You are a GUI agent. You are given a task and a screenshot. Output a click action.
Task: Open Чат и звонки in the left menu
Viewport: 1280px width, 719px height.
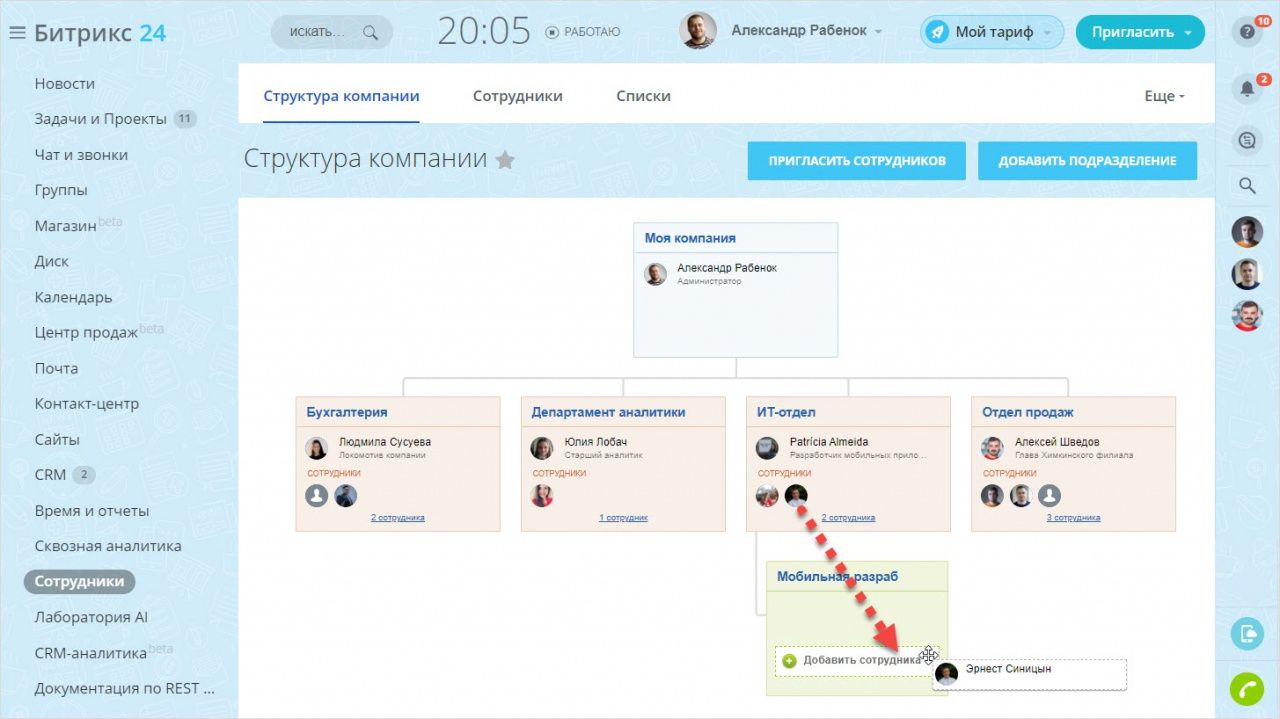click(x=81, y=155)
